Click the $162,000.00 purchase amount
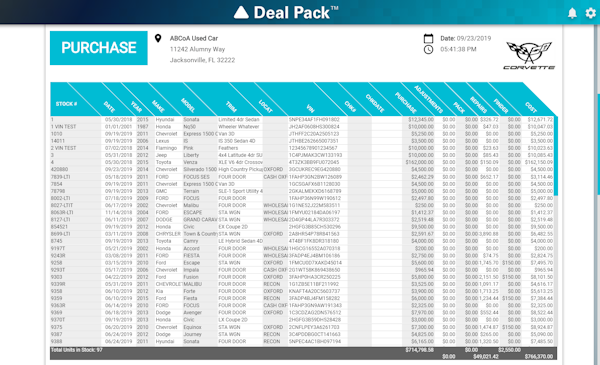Screen dimensions: 600x365 click(x=420, y=162)
